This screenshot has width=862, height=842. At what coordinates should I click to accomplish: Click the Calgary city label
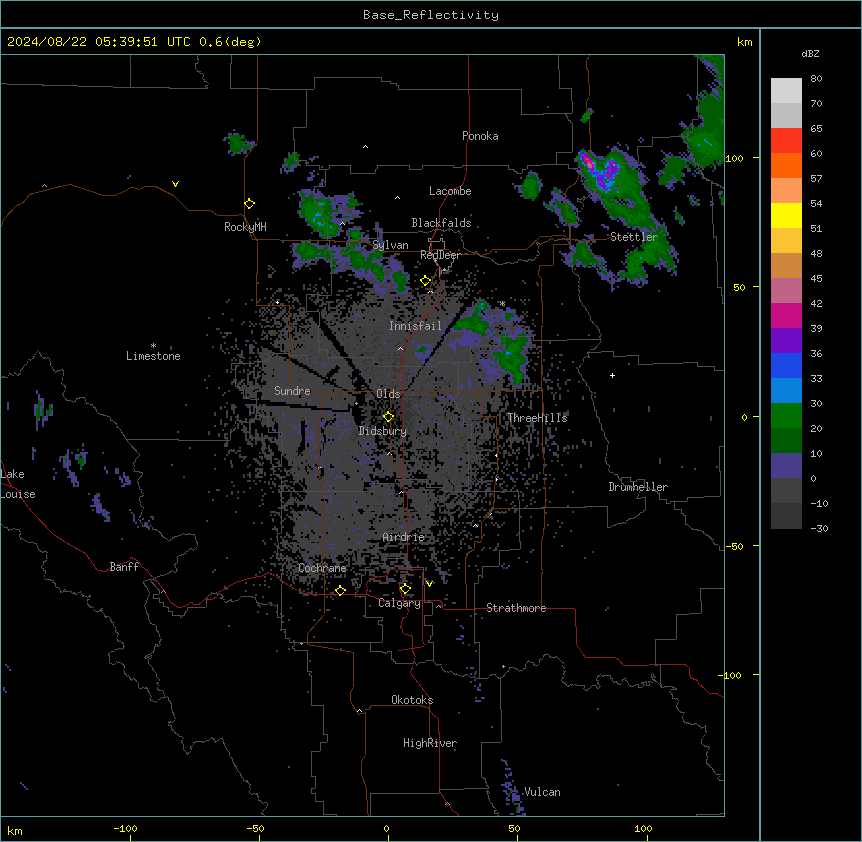point(400,603)
